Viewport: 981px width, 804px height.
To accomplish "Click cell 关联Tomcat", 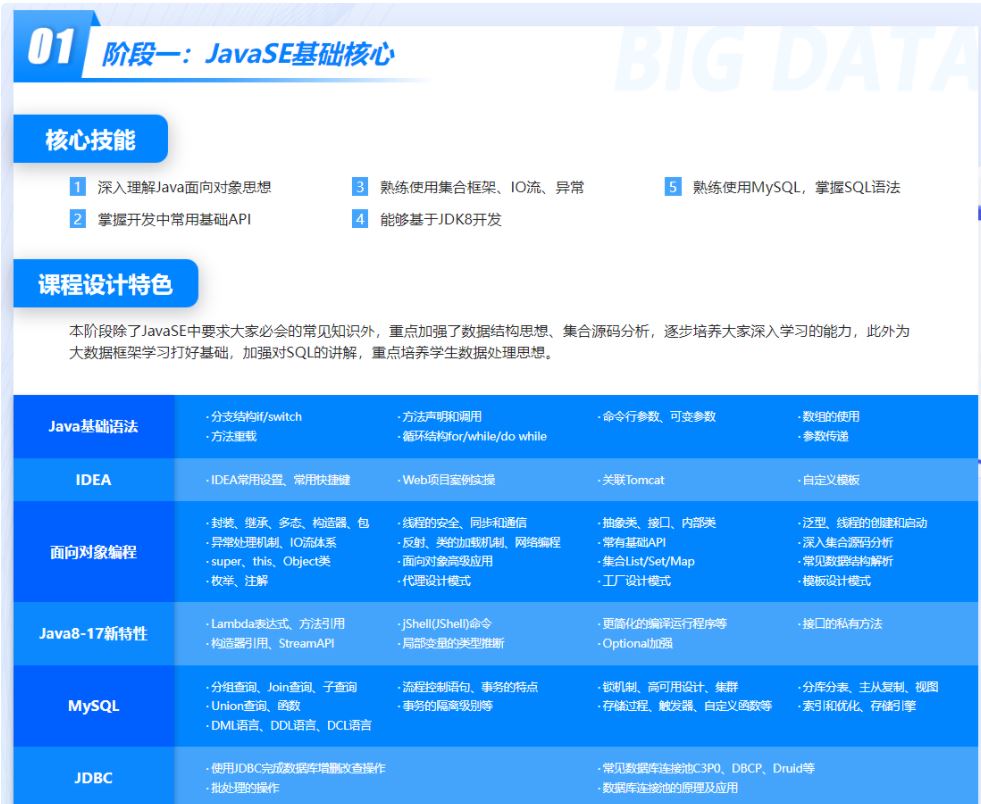I will tap(631, 480).
